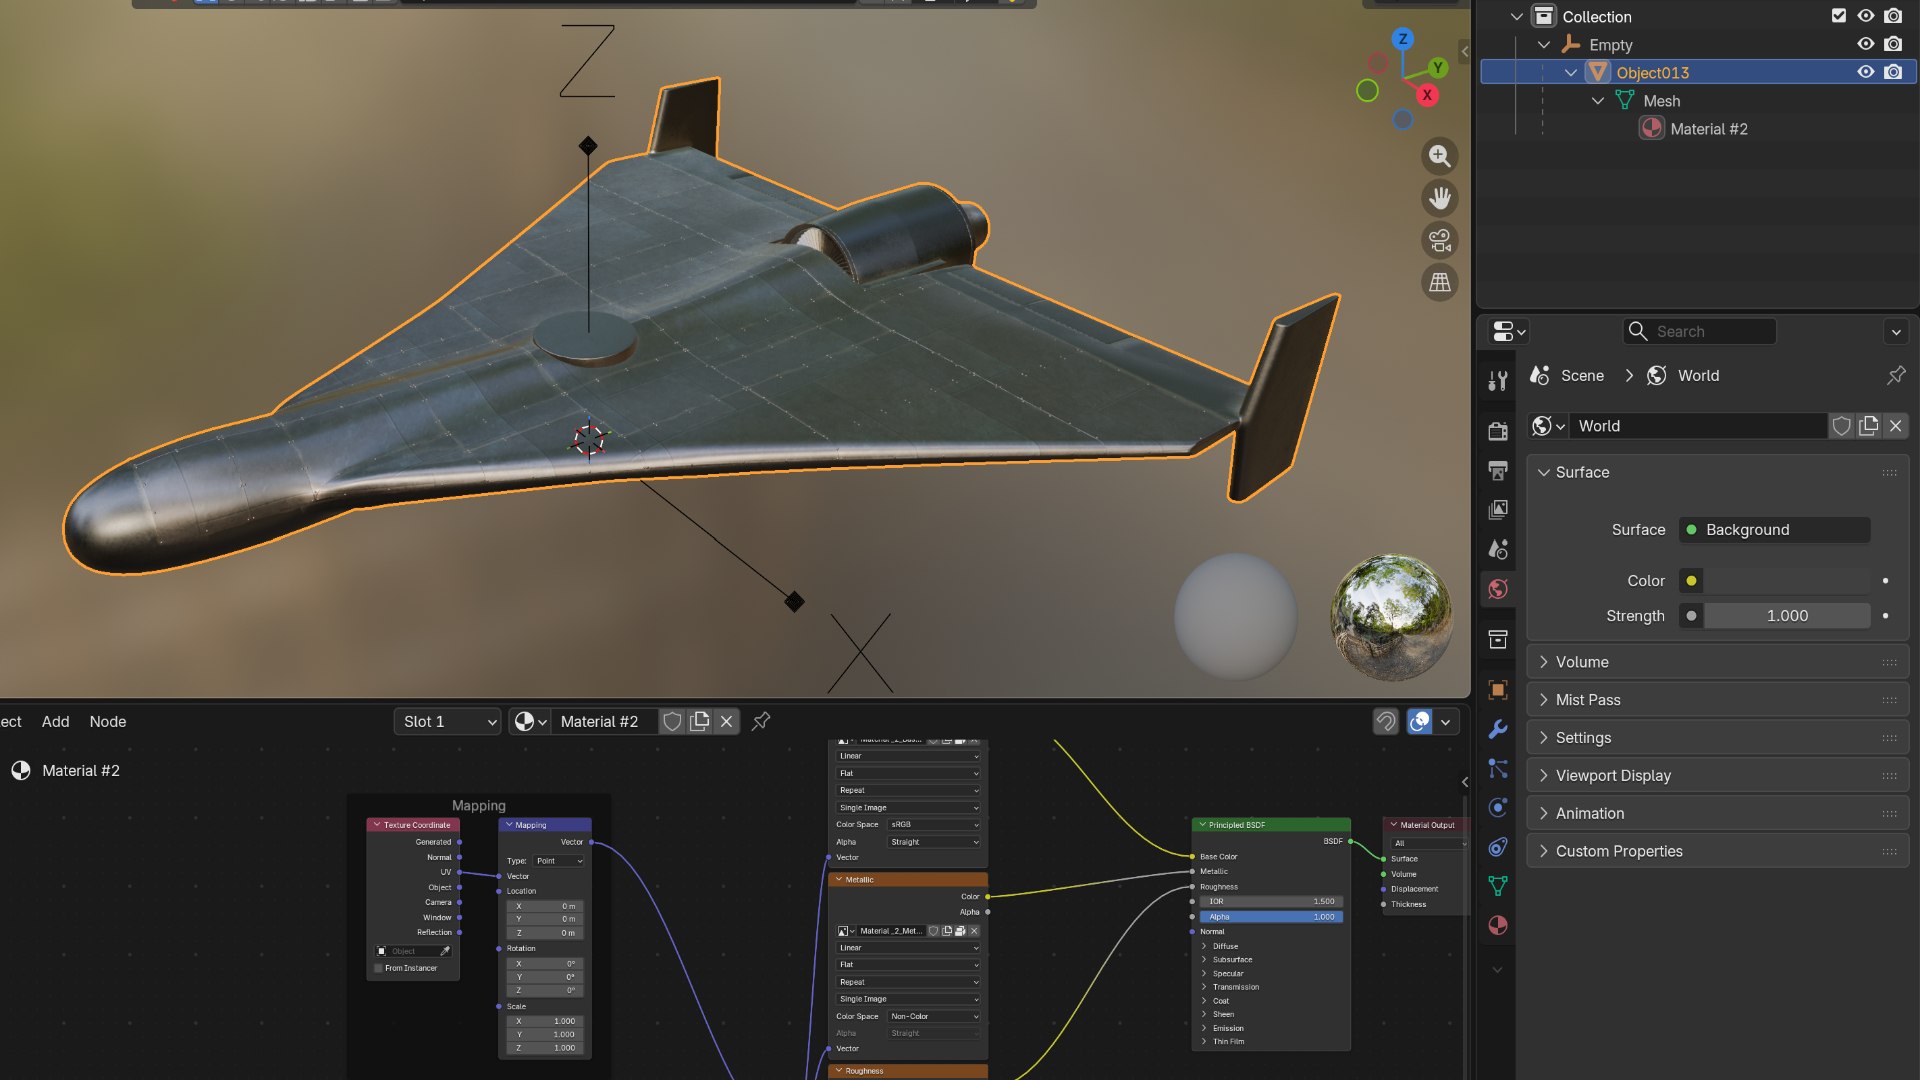The width and height of the screenshot is (1920, 1080).
Task: Toggle Collection exclude checkbox in outliner
Action: tap(1839, 16)
